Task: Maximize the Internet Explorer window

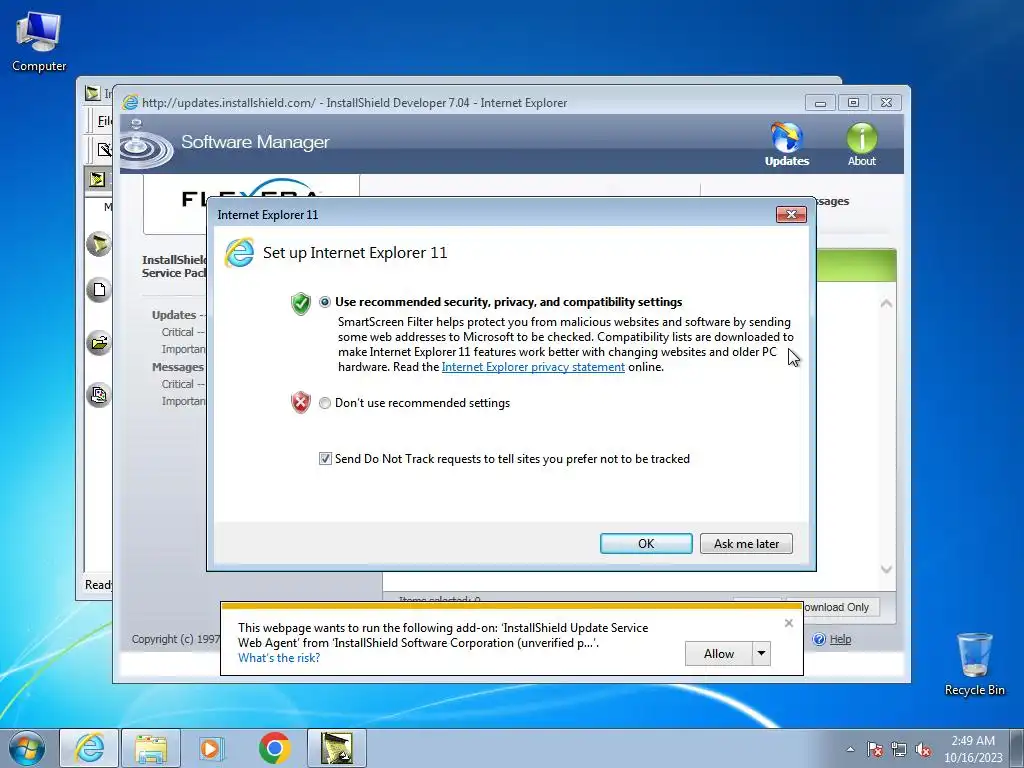Action: click(x=853, y=103)
